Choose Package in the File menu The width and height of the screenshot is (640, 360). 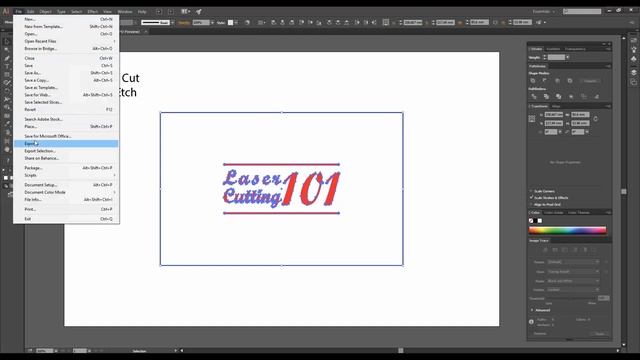tap(66, 168)
